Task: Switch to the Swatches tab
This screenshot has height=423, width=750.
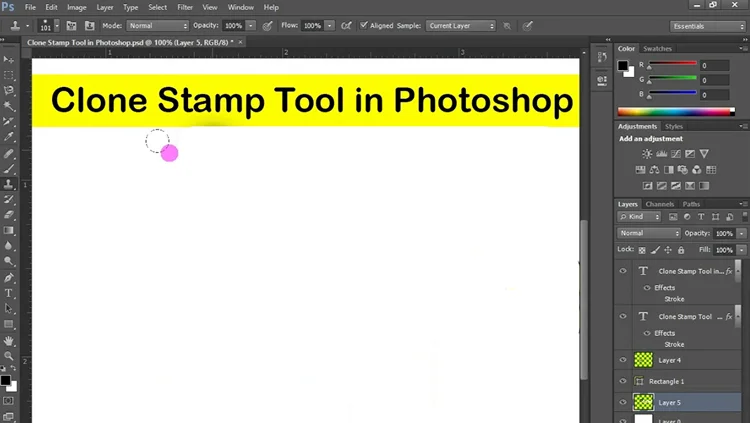Action: [x=657, y=48]
